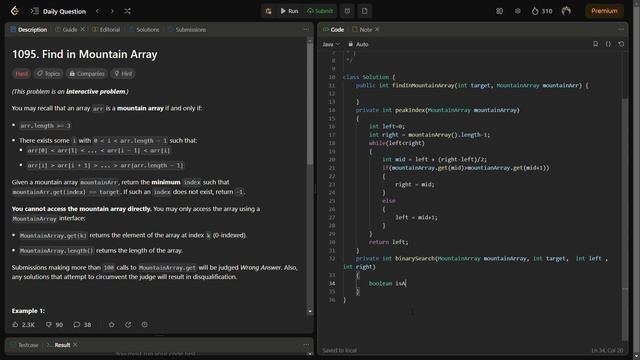
Task: Click line 32 binarySearch method signature
Action: click(475, 262)
